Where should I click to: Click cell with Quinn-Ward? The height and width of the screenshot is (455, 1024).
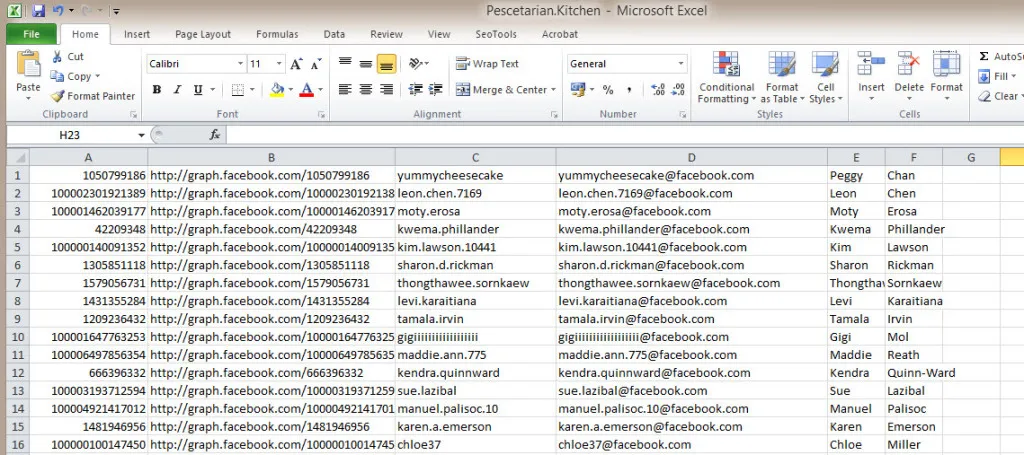914,373
